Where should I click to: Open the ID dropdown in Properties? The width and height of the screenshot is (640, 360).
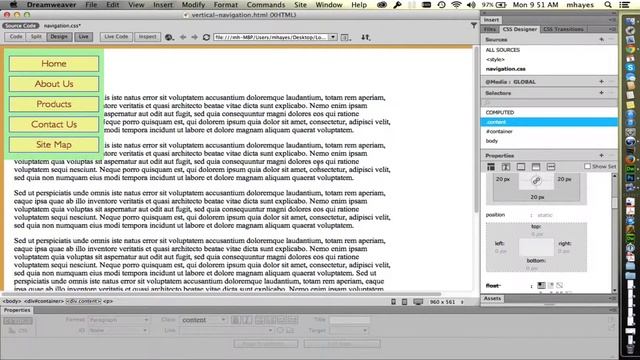[145, 330]
